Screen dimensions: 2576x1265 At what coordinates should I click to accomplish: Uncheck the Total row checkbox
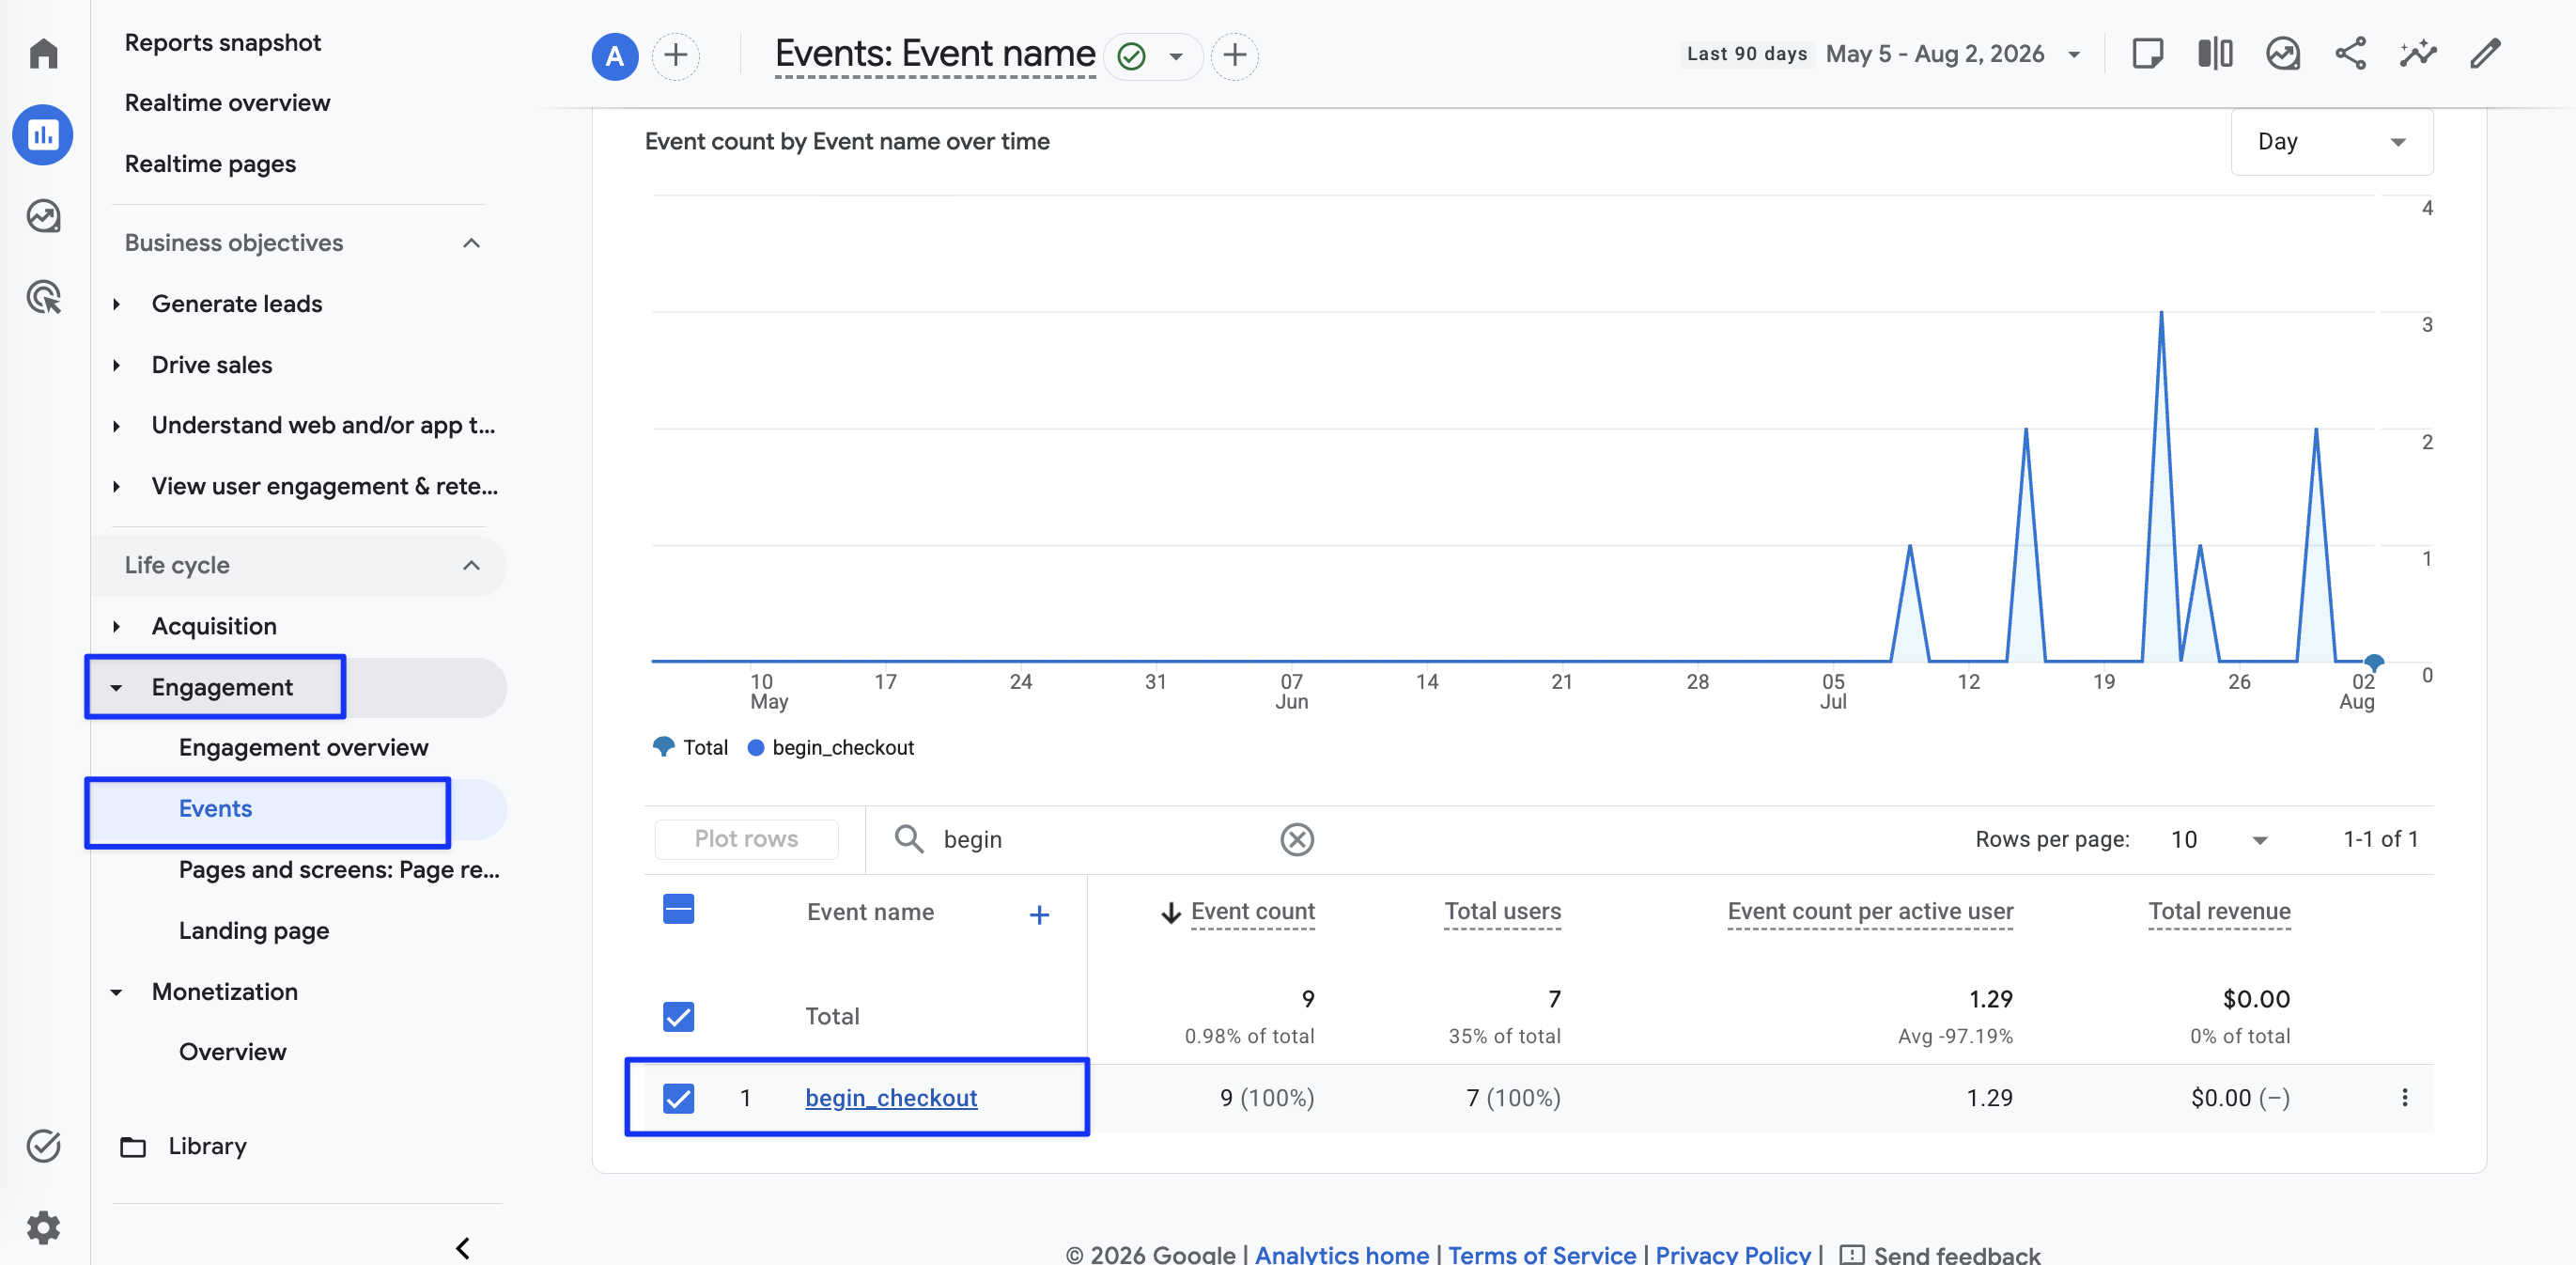point(678,1016)
